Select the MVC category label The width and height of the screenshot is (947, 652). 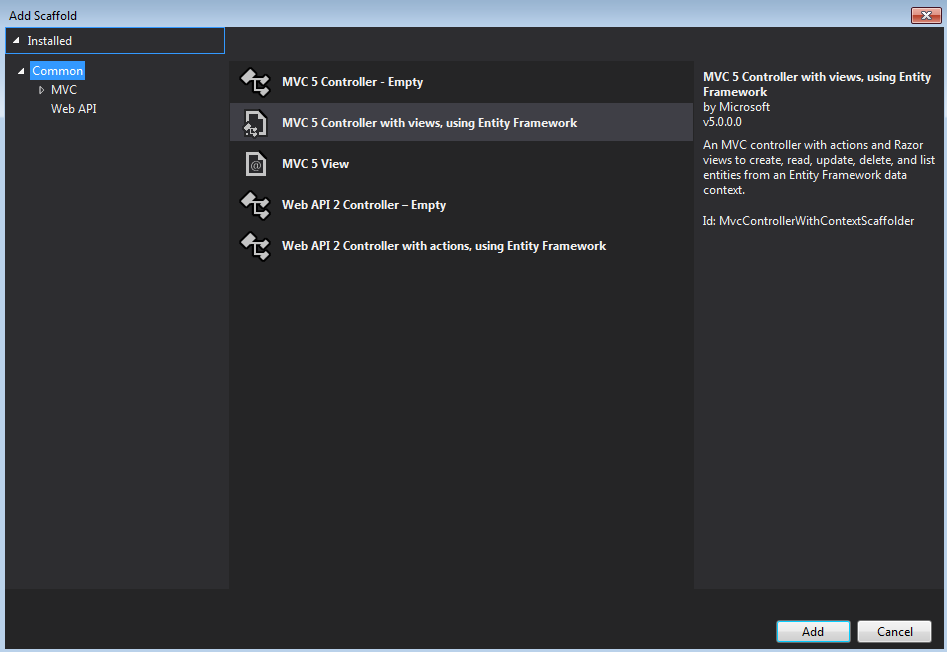64,90
